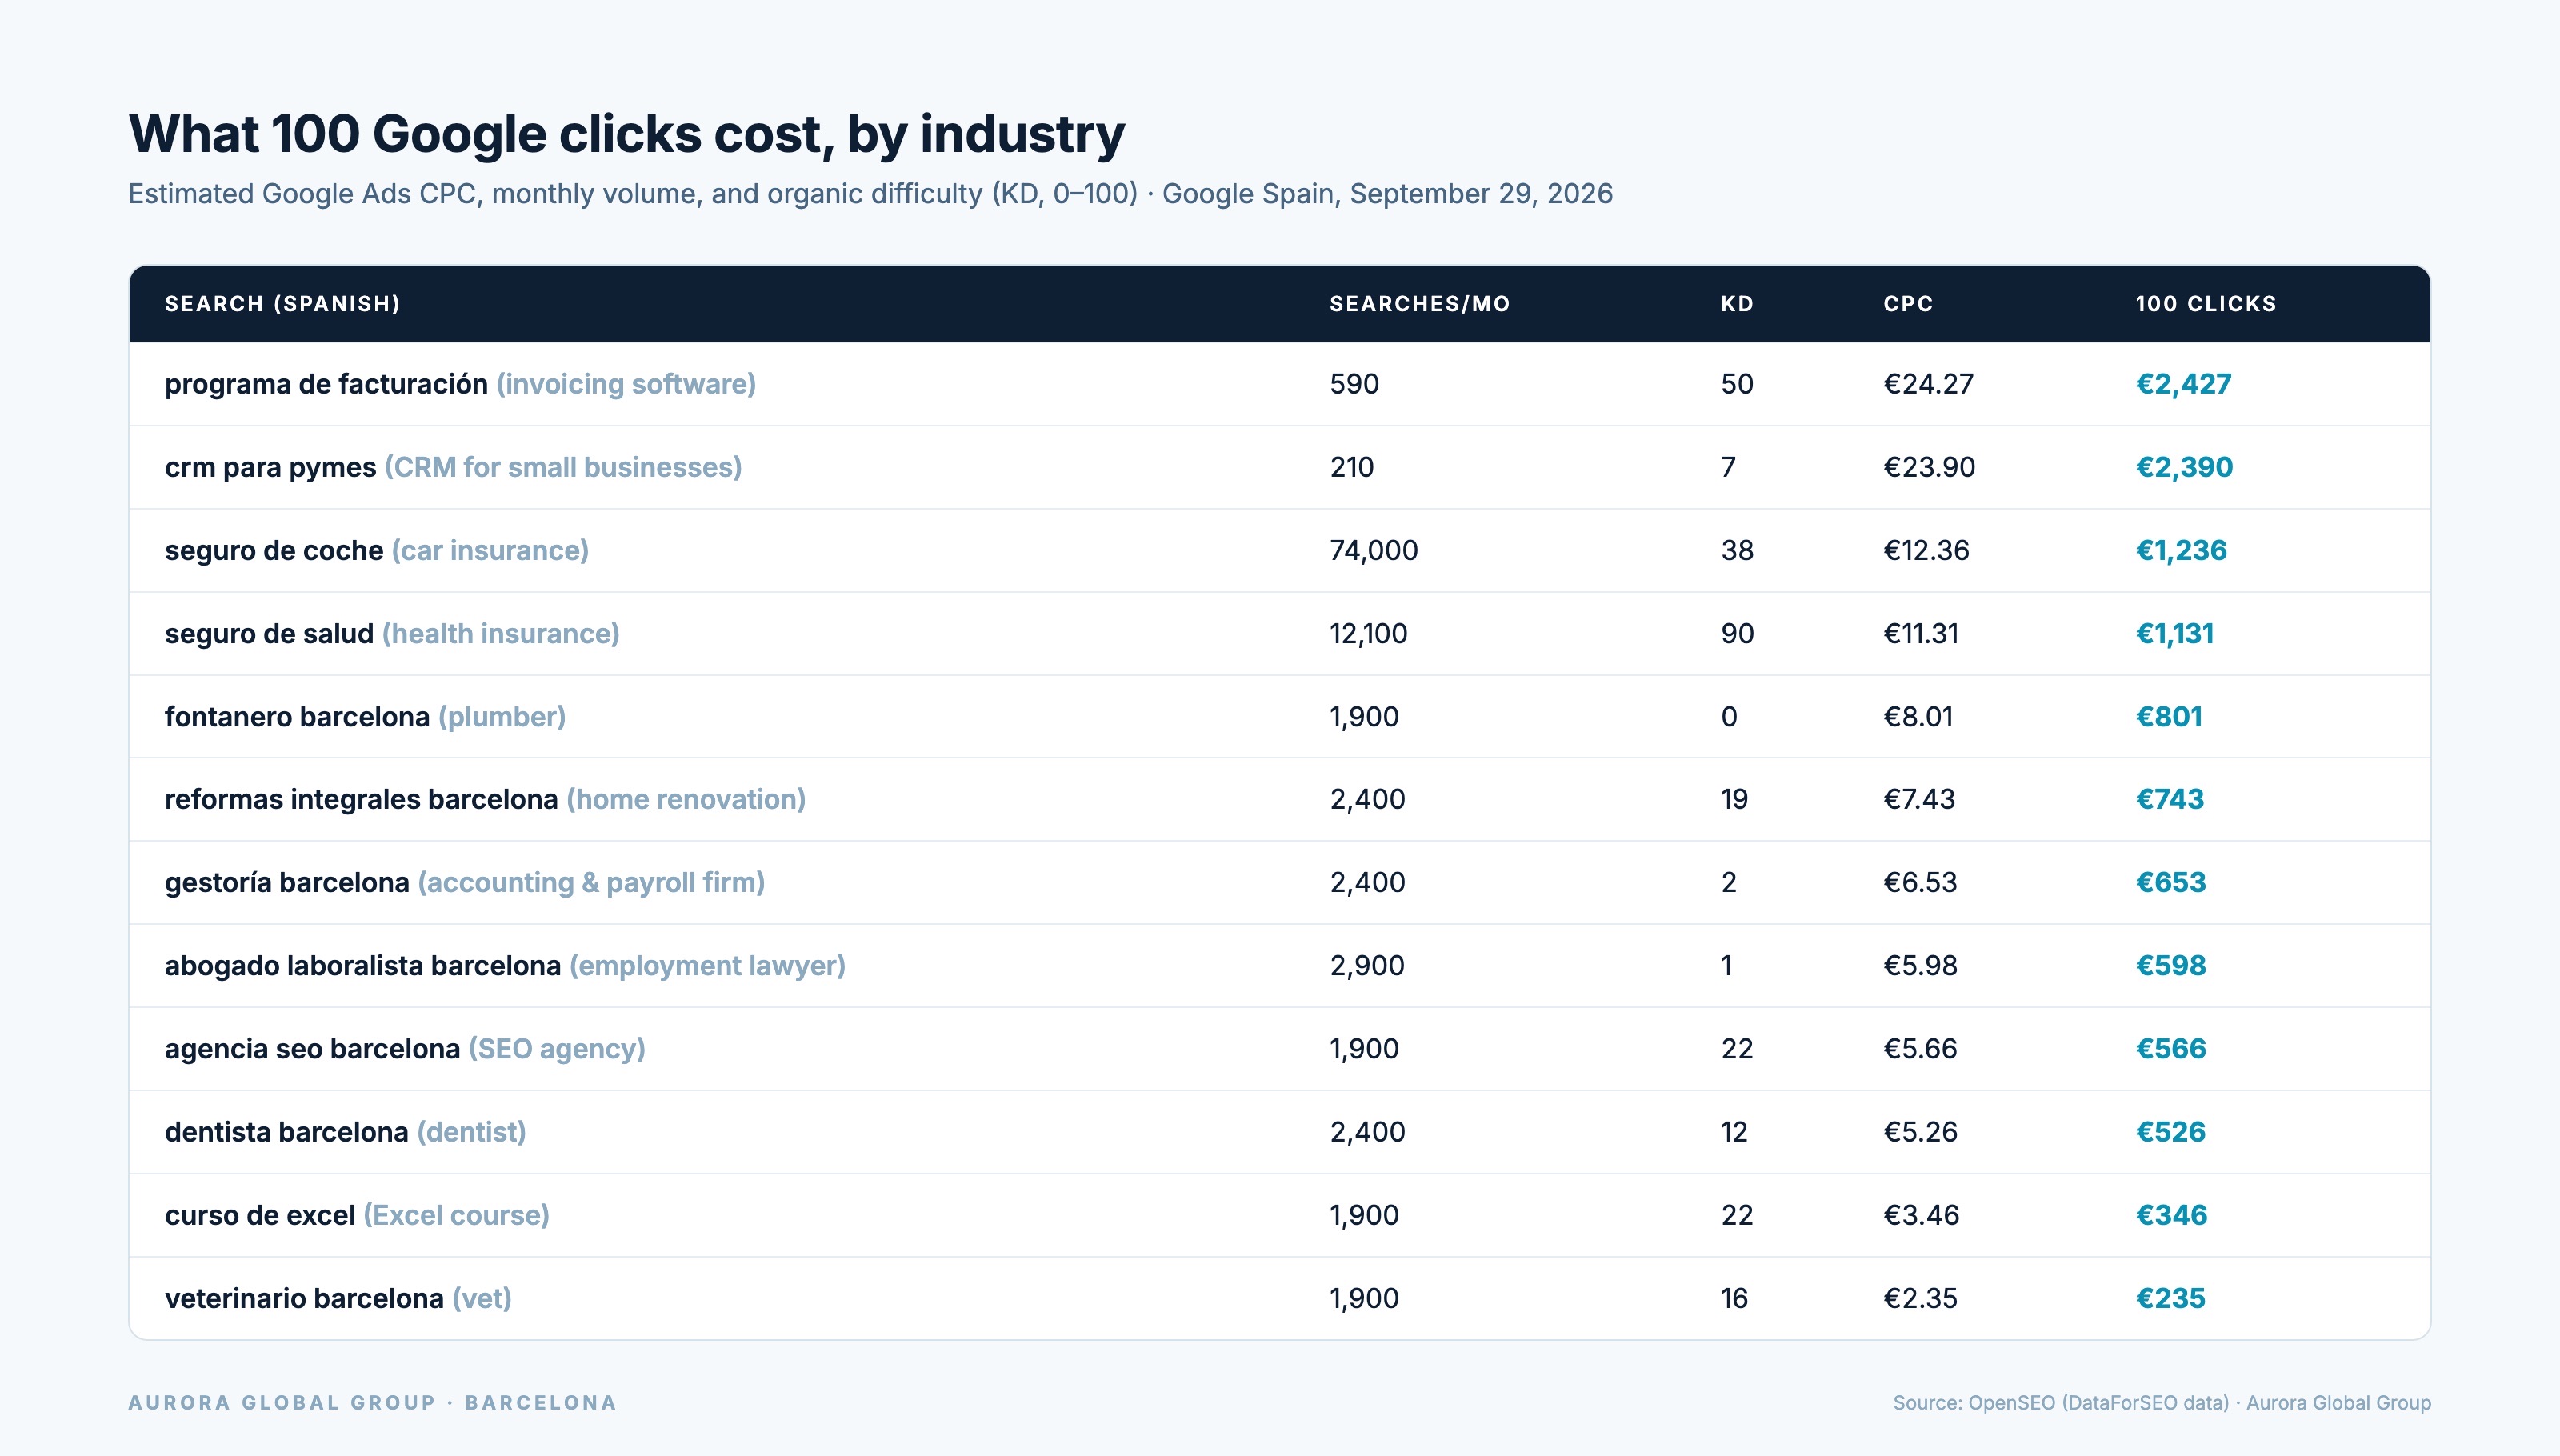Select 'seguro de coche' keyword cell
Viewport: 2560px width, 1456px height.
(376, 550)
